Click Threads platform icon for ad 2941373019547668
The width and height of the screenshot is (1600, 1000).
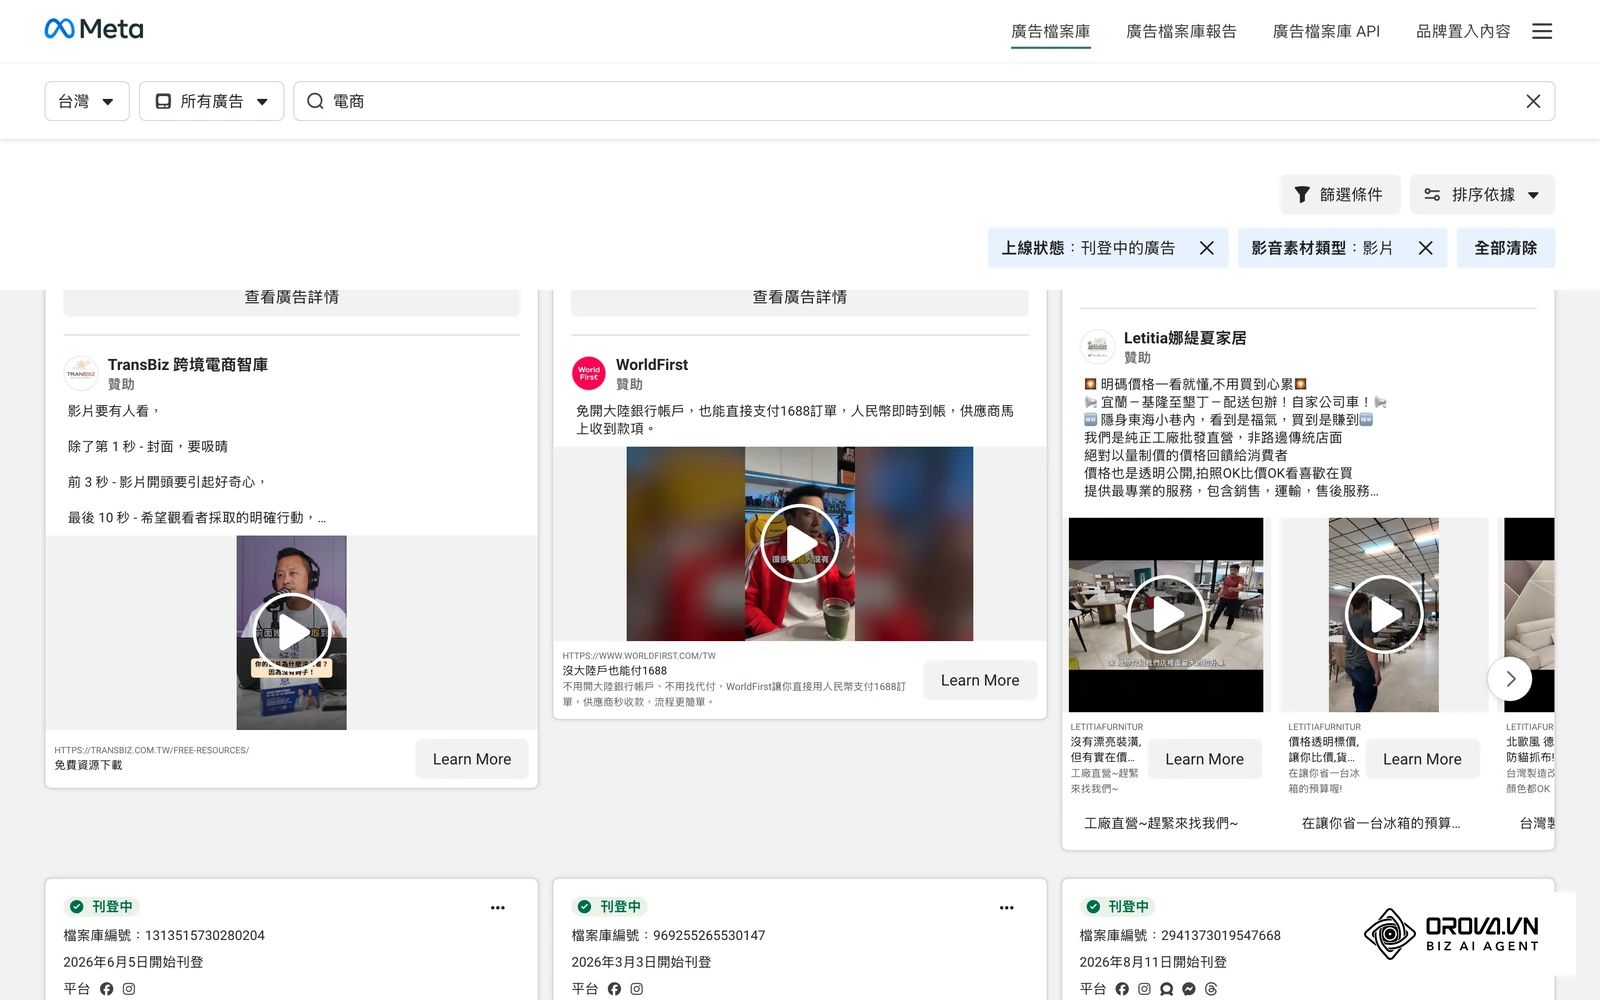tap(1211, 989)
